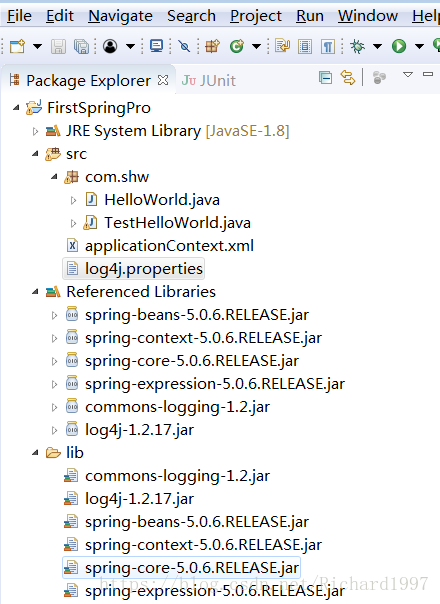Click the New Java Package icon
Image resolution: width=440 pixels, height=604 pixels.
click(212, 46)
